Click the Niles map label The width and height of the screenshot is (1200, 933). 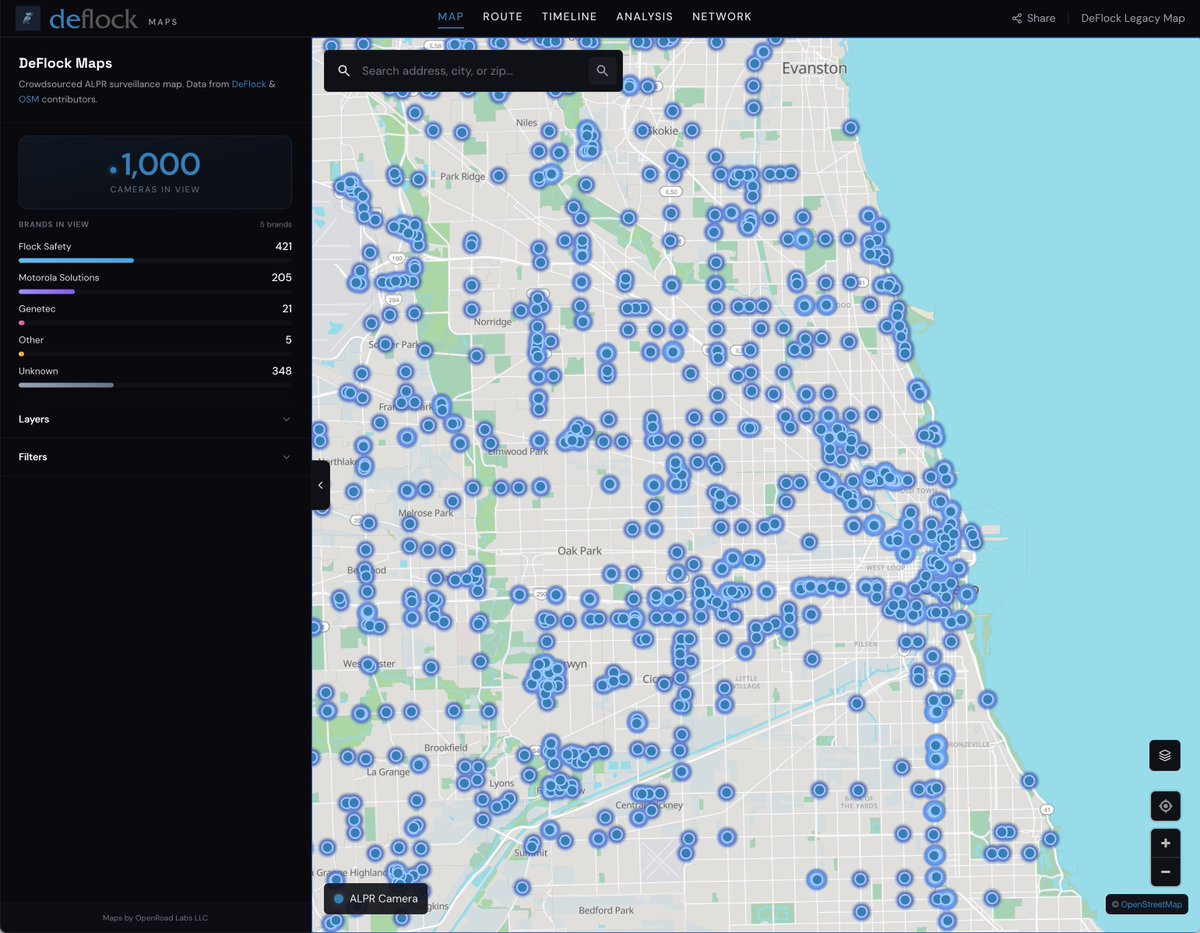(526, 122)
